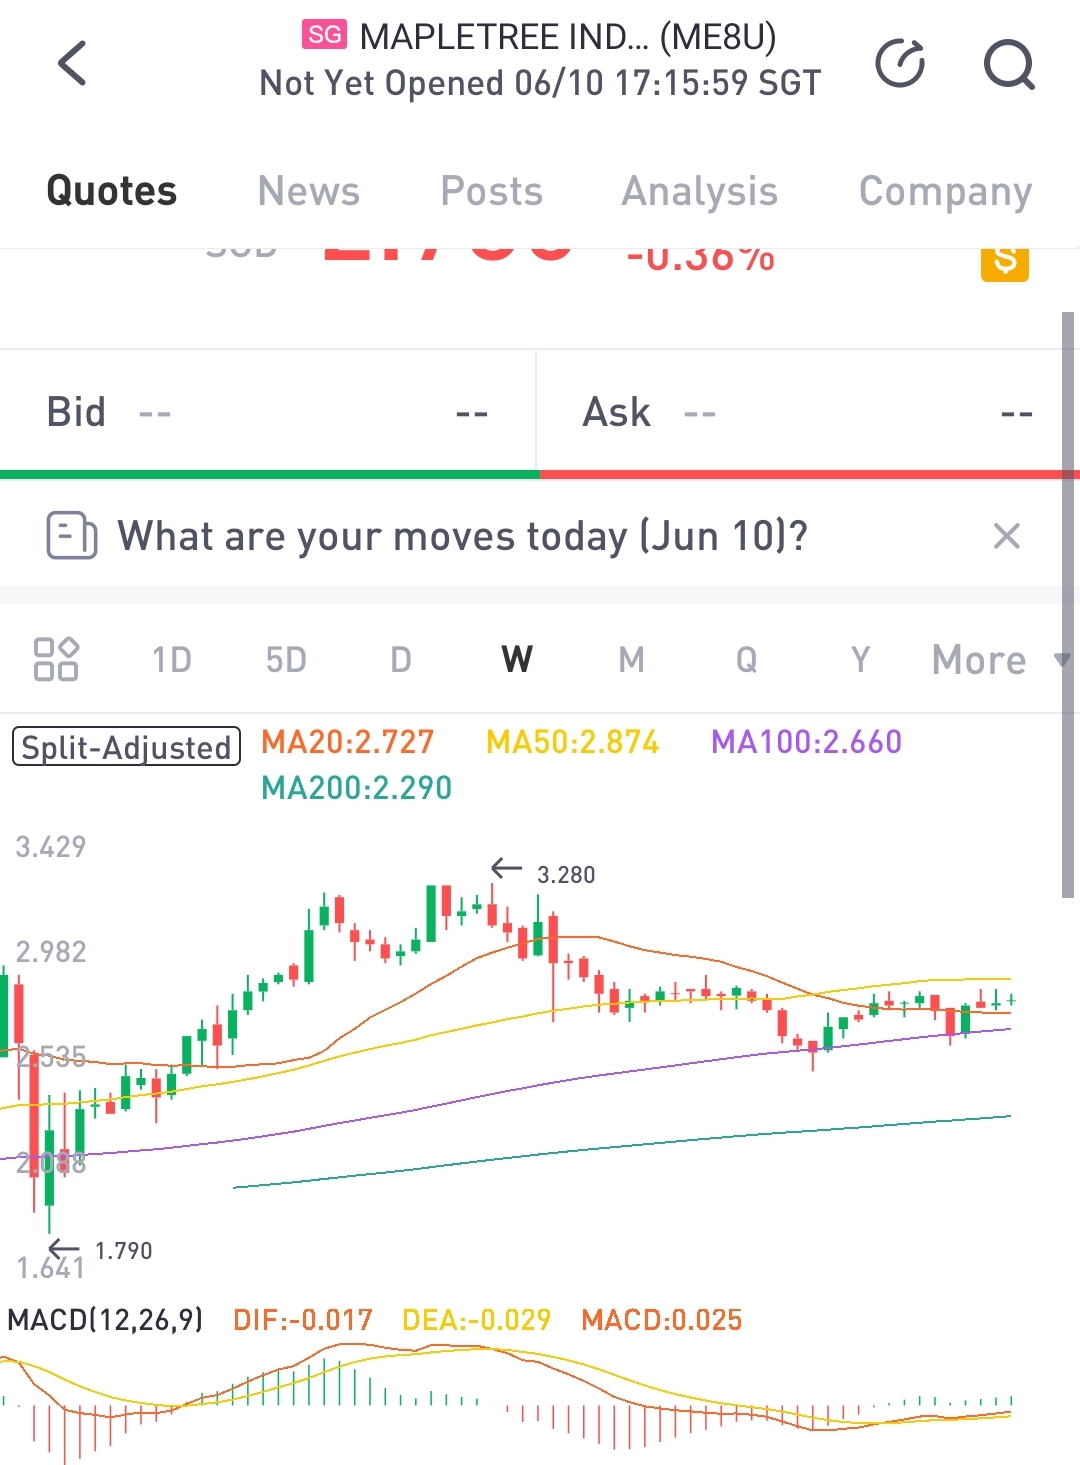
Task: Select the Y yearly chart period
Action: click(x=860, y=660)
